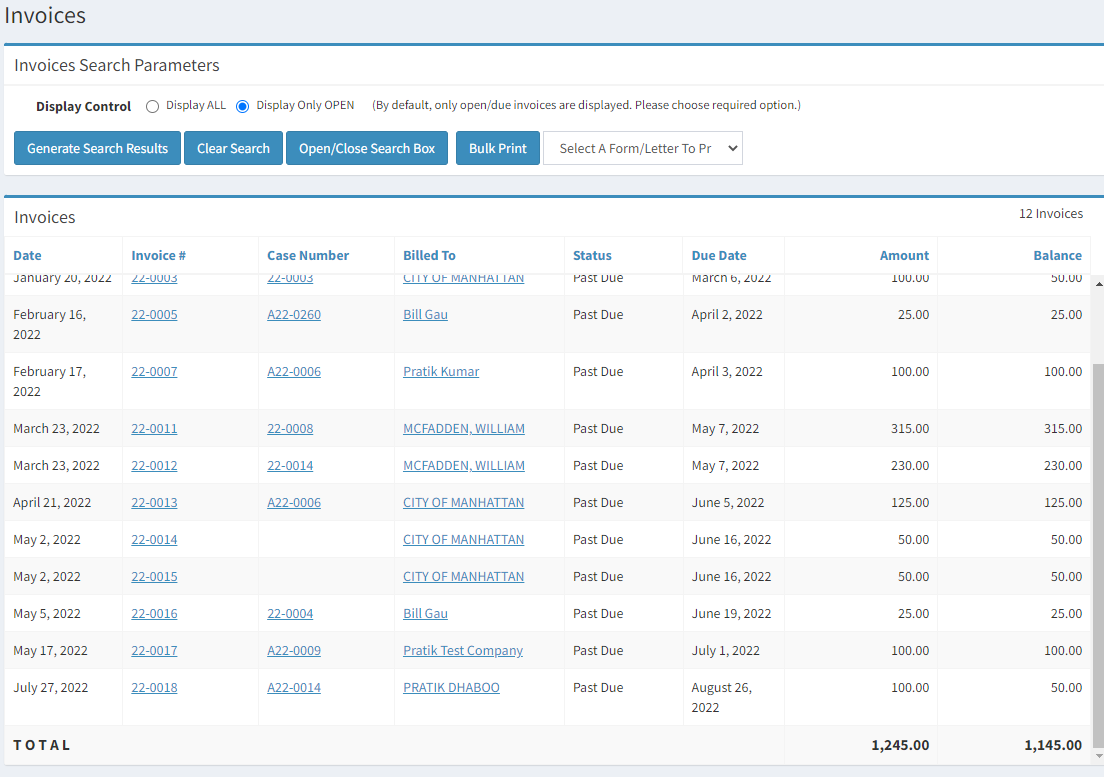Click the Invoices Search Parameters heading

click(117, 65)
